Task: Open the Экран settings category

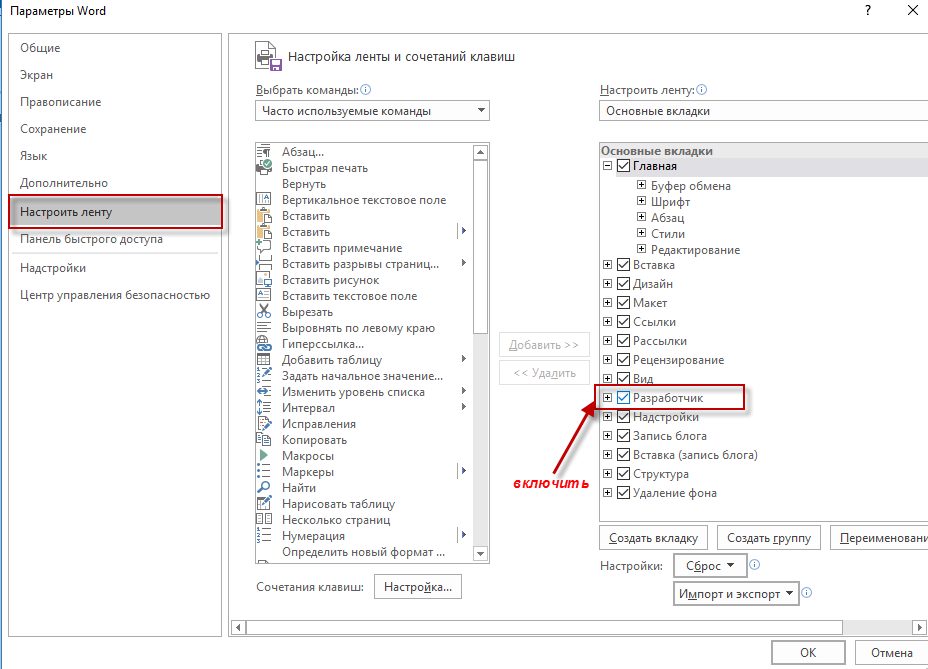Action: [115, 75]
